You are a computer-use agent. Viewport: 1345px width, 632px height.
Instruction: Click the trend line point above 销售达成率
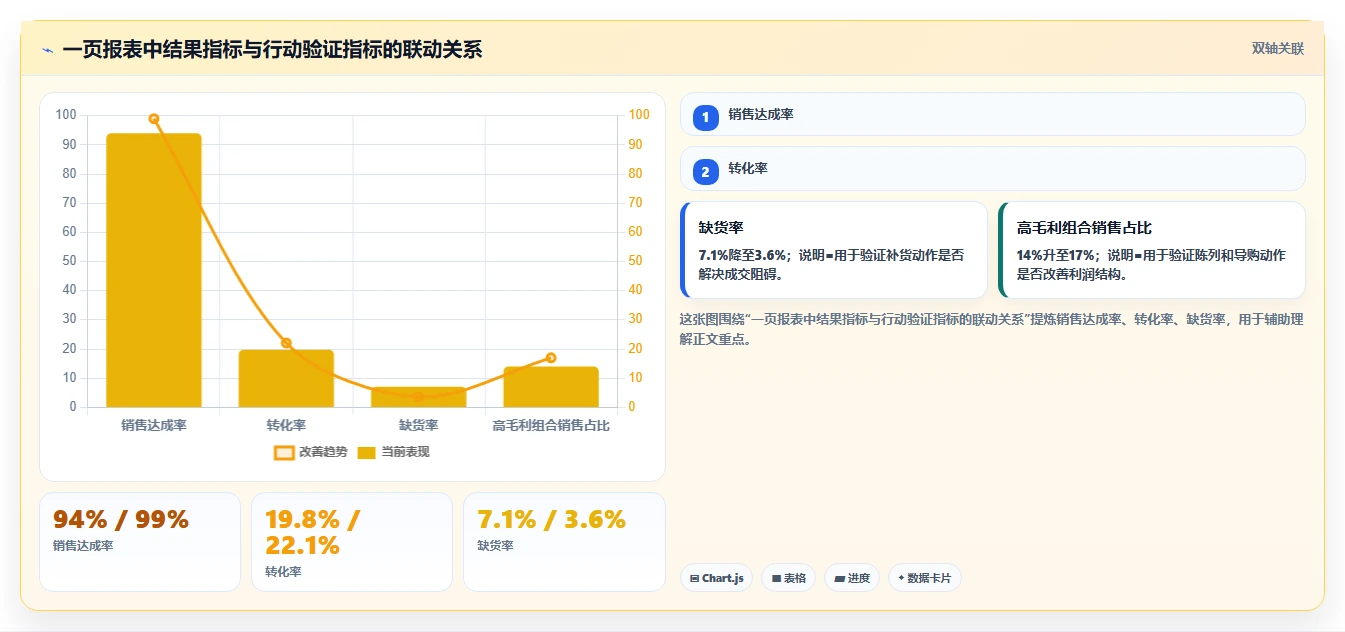click(154, 119)
